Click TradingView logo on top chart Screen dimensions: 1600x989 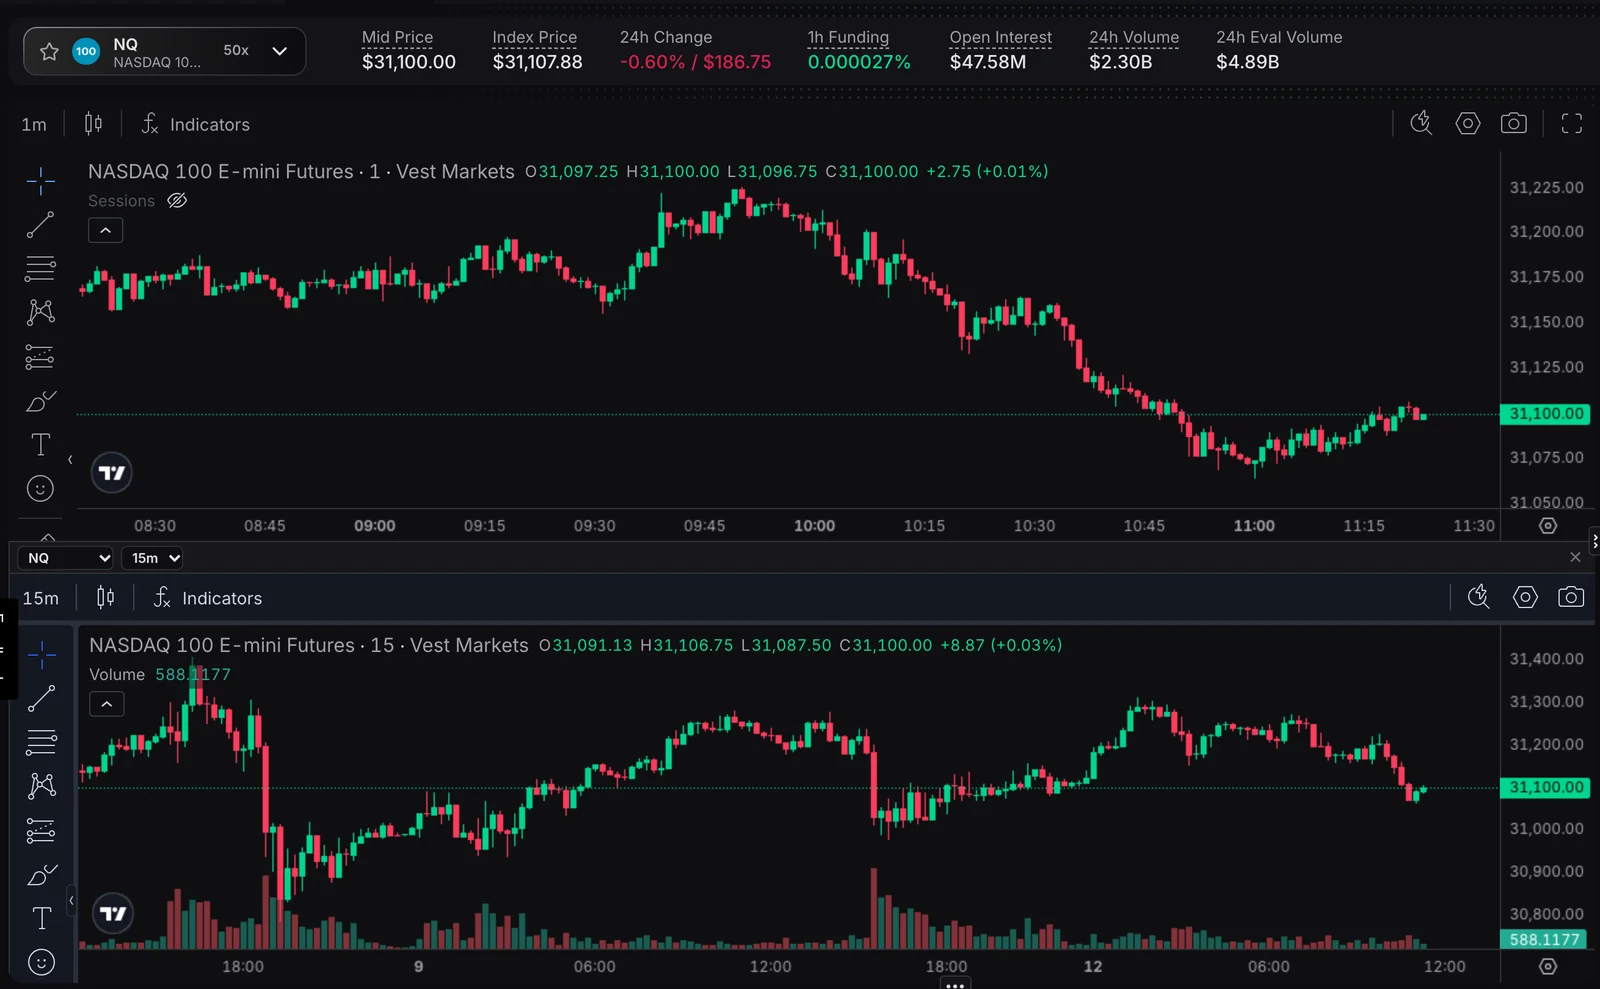point(112,473)
